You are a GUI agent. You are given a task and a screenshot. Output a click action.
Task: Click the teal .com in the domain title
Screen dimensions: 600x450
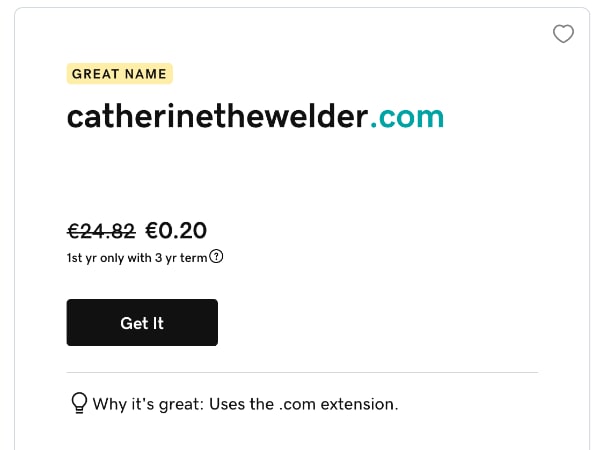tap(407, 117)
